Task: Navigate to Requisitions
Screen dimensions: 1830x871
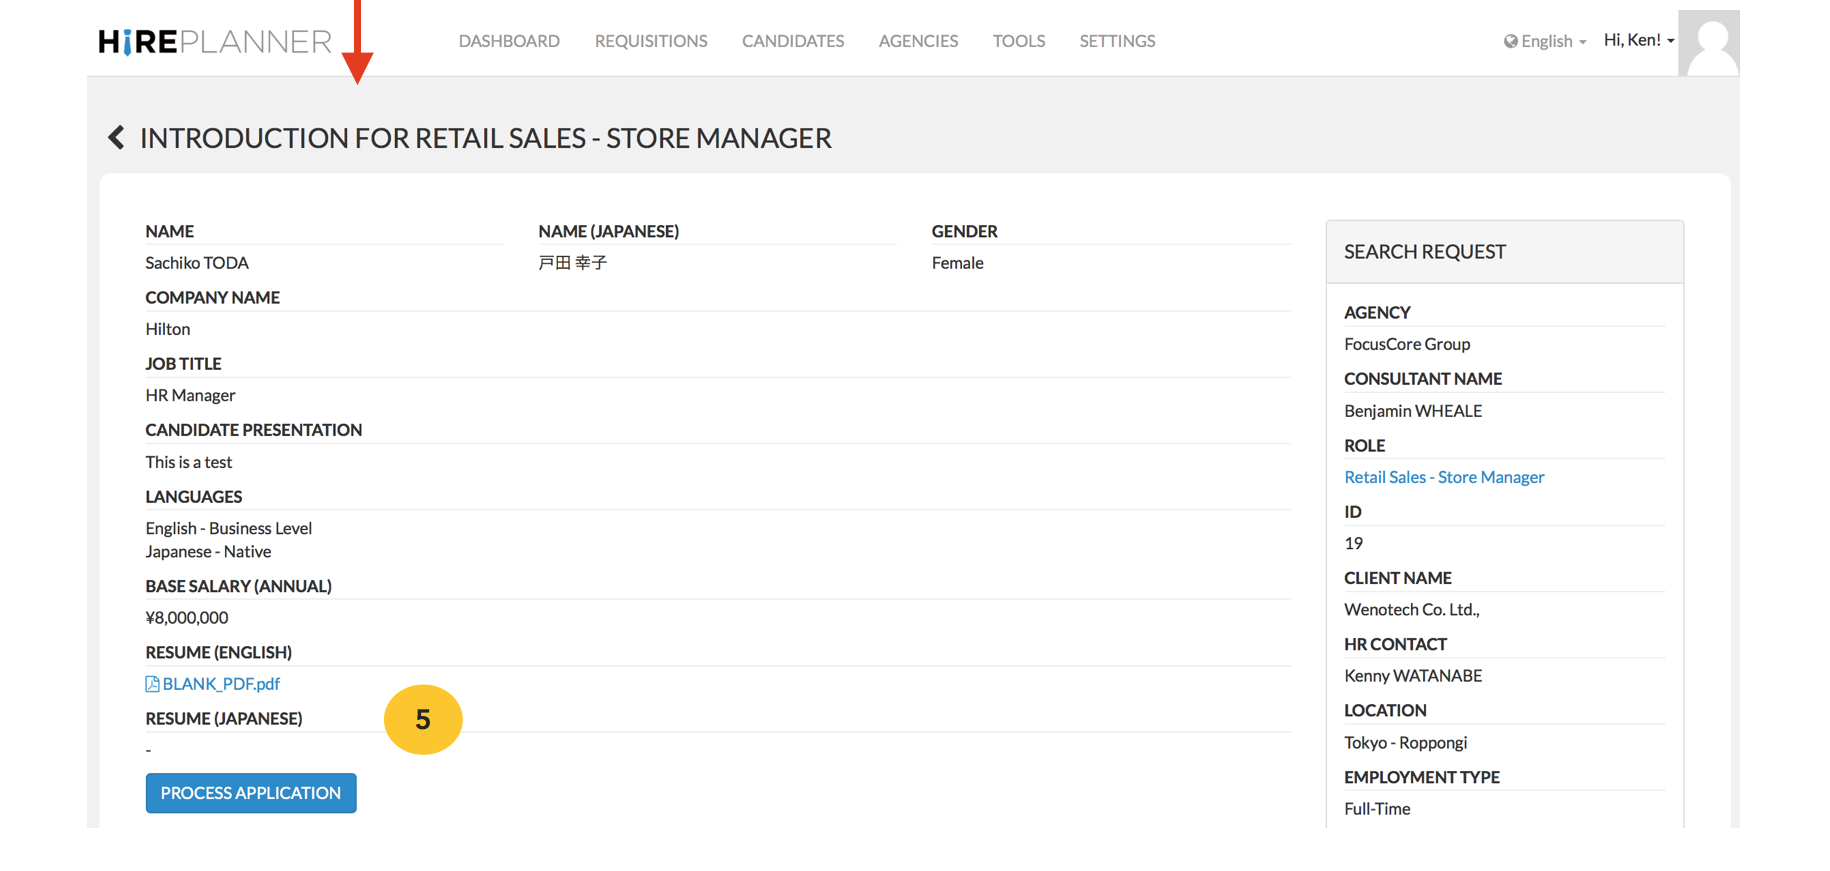Action: tap(651, 41)
